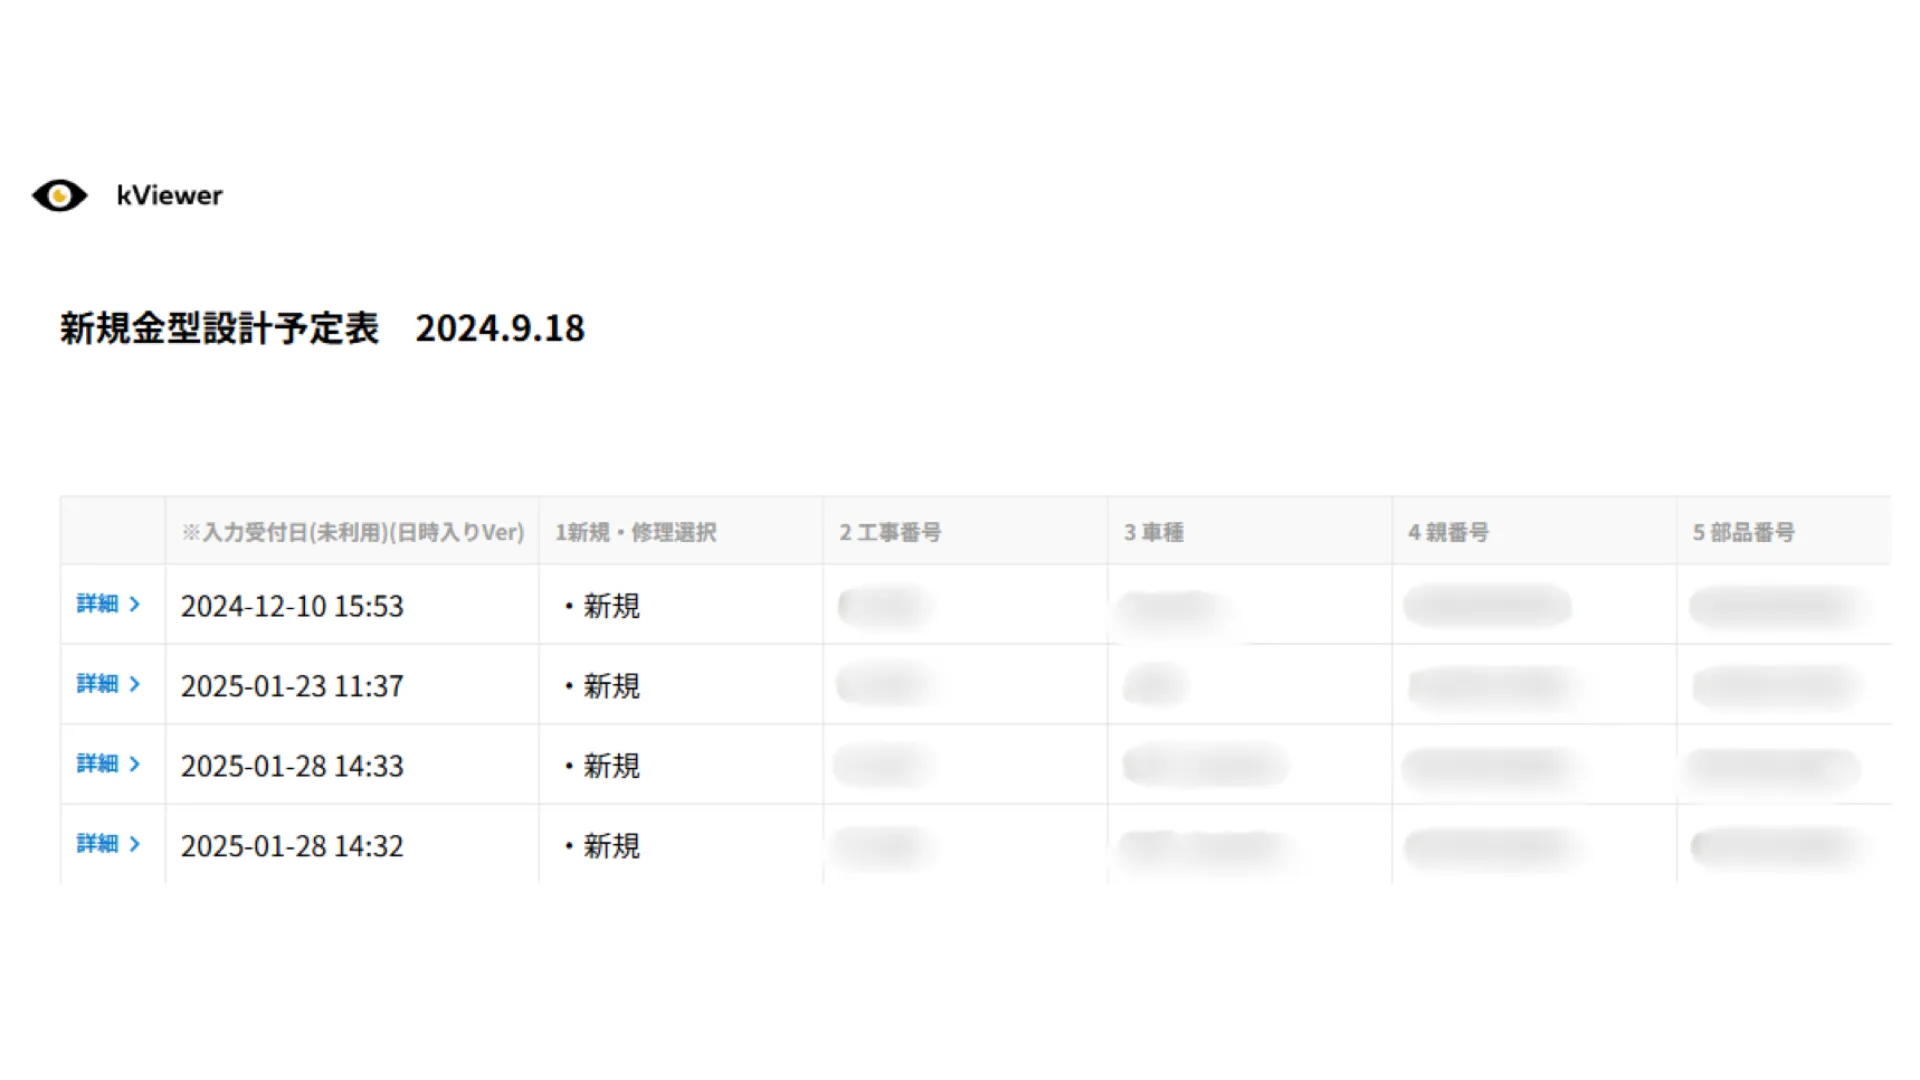The height and width of the screenshot is (1080, 1920).
Task: Click the kViewer eye logo icon
Action: [x=60, y=195]
